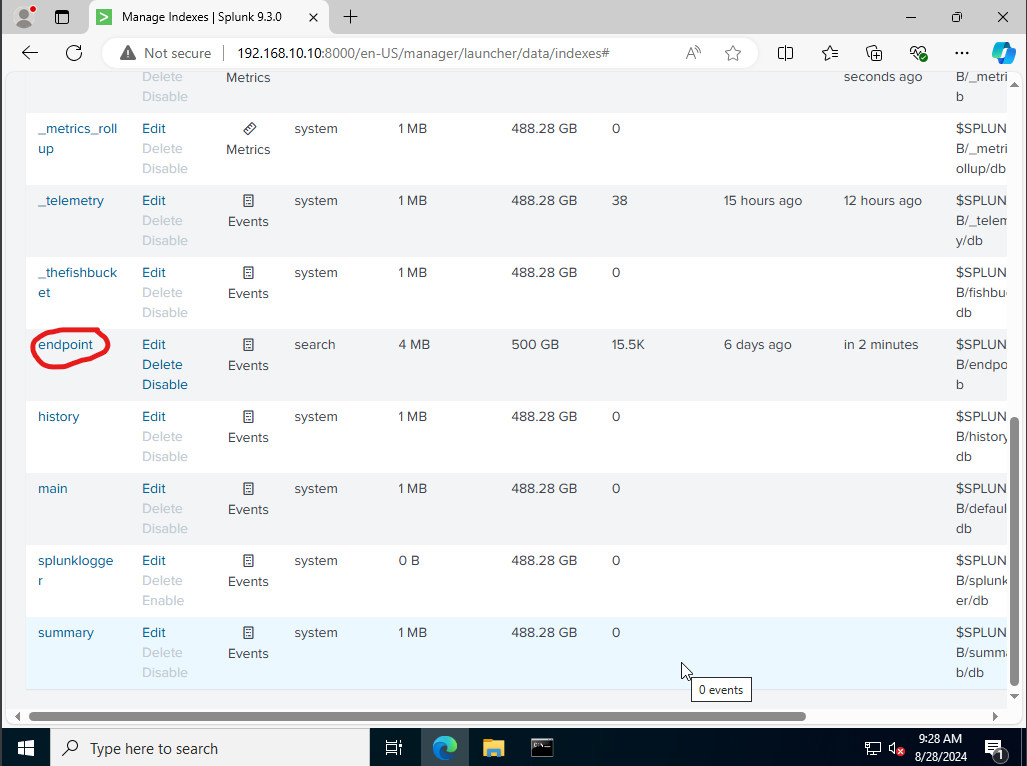This screenshot has height=766, width=1027.
Task: Open the history index link
Action: (x=58, y=416)
